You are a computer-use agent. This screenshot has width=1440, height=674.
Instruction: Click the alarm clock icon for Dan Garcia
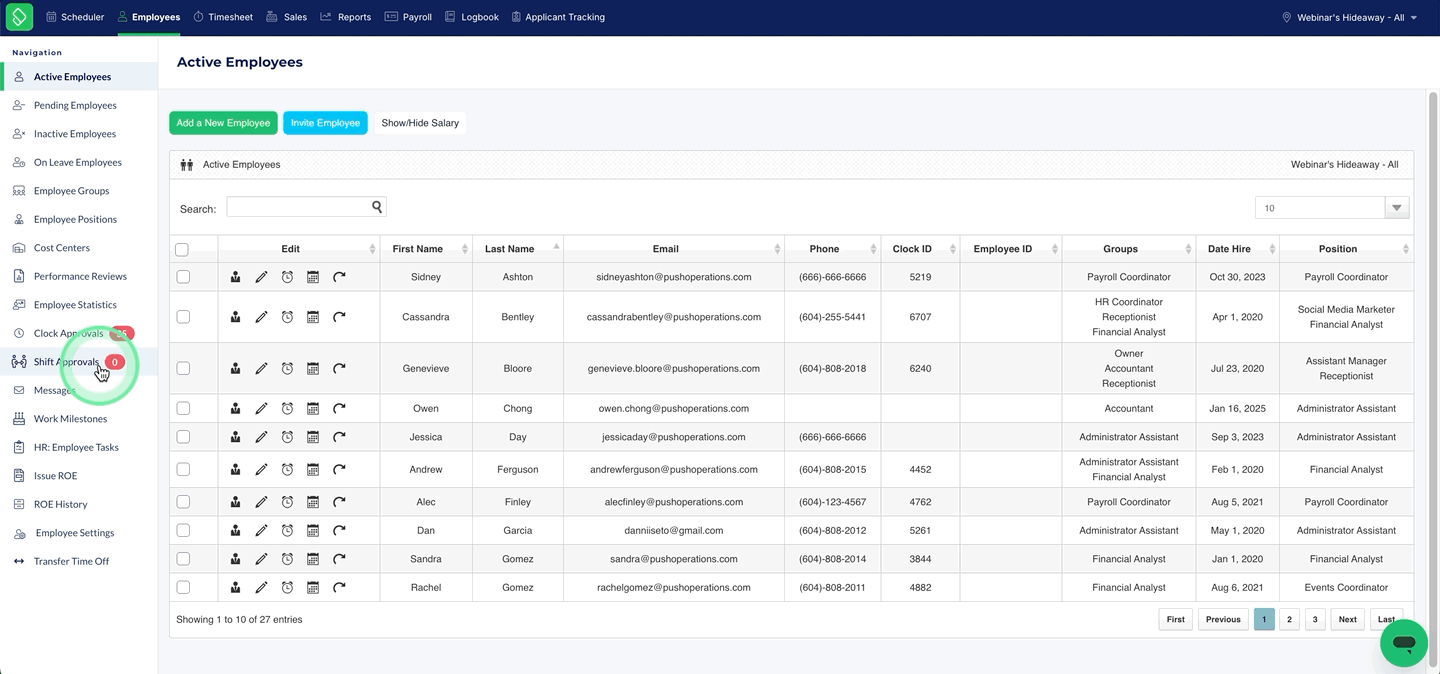tap(287, 531)
